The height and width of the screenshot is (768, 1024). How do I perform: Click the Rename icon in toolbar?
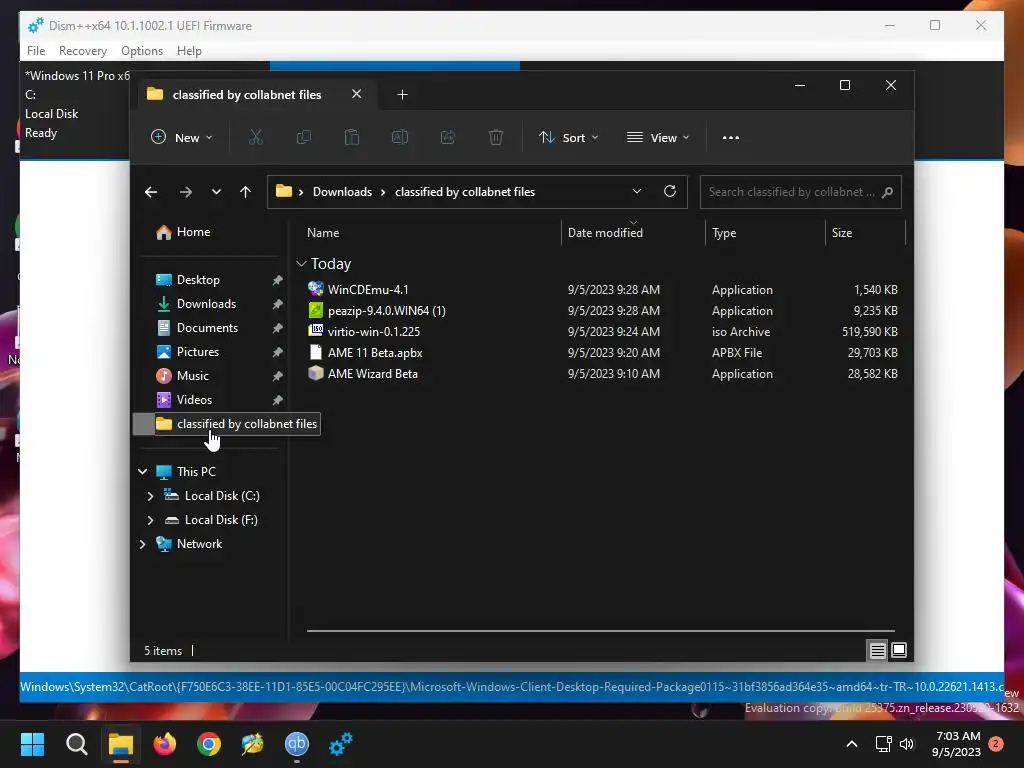tap(400, 137)
